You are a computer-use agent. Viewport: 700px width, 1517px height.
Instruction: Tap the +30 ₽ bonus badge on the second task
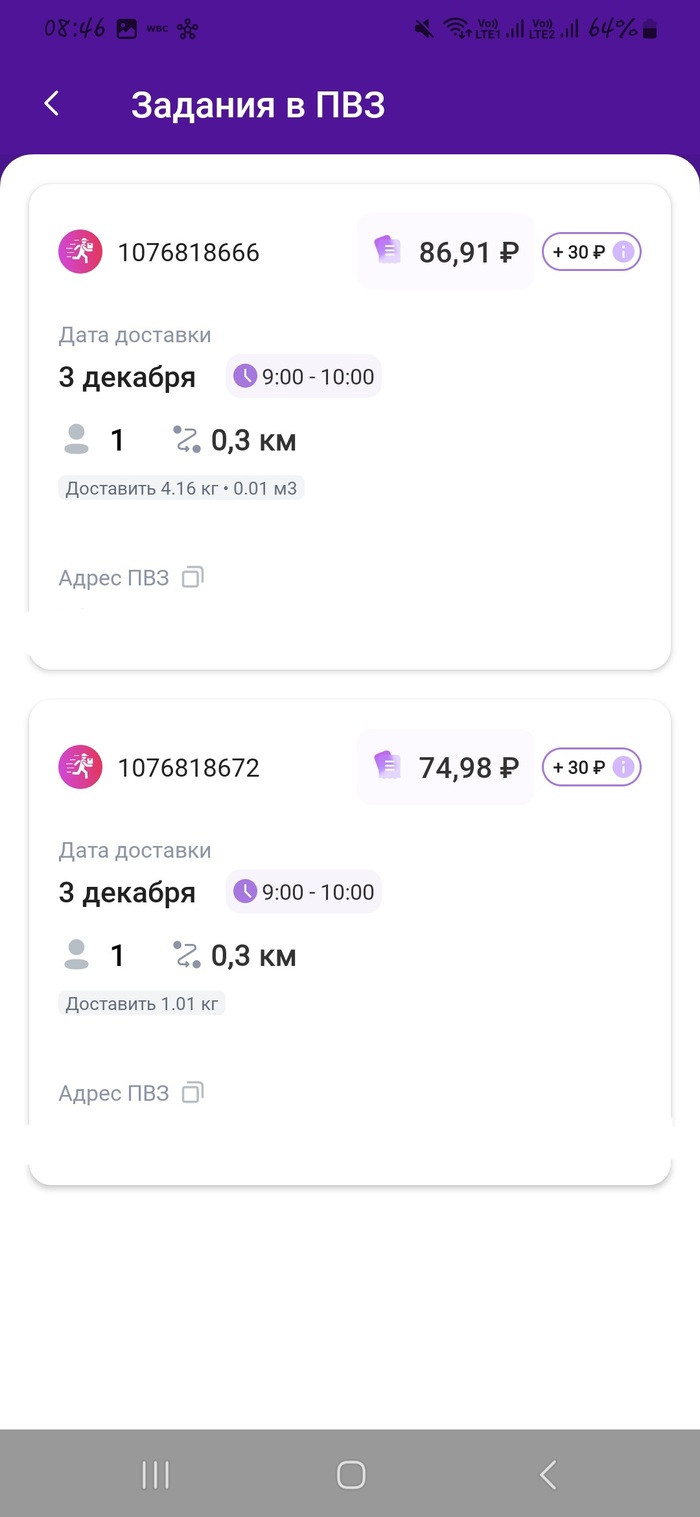pos(579,768)
